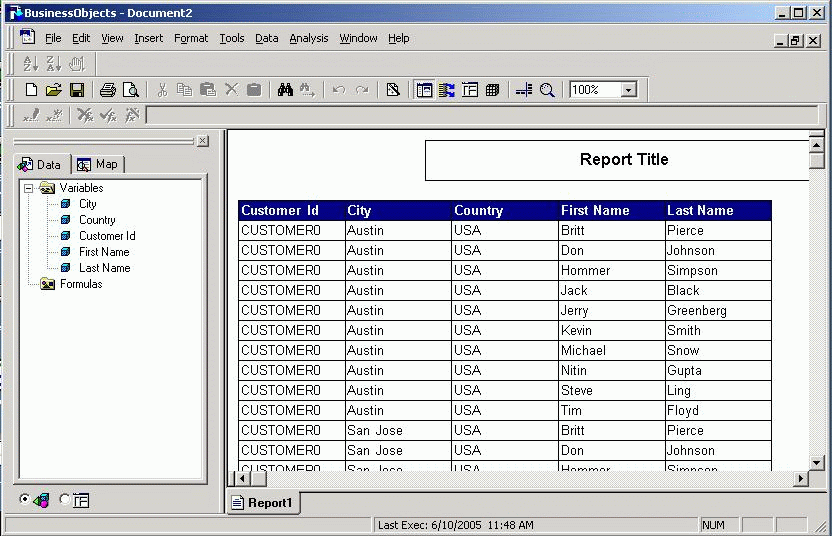This screenshot has height=536, width=832.
Task: Click the Sort Descending Z-A icon
Action: (x=54, y=64)
